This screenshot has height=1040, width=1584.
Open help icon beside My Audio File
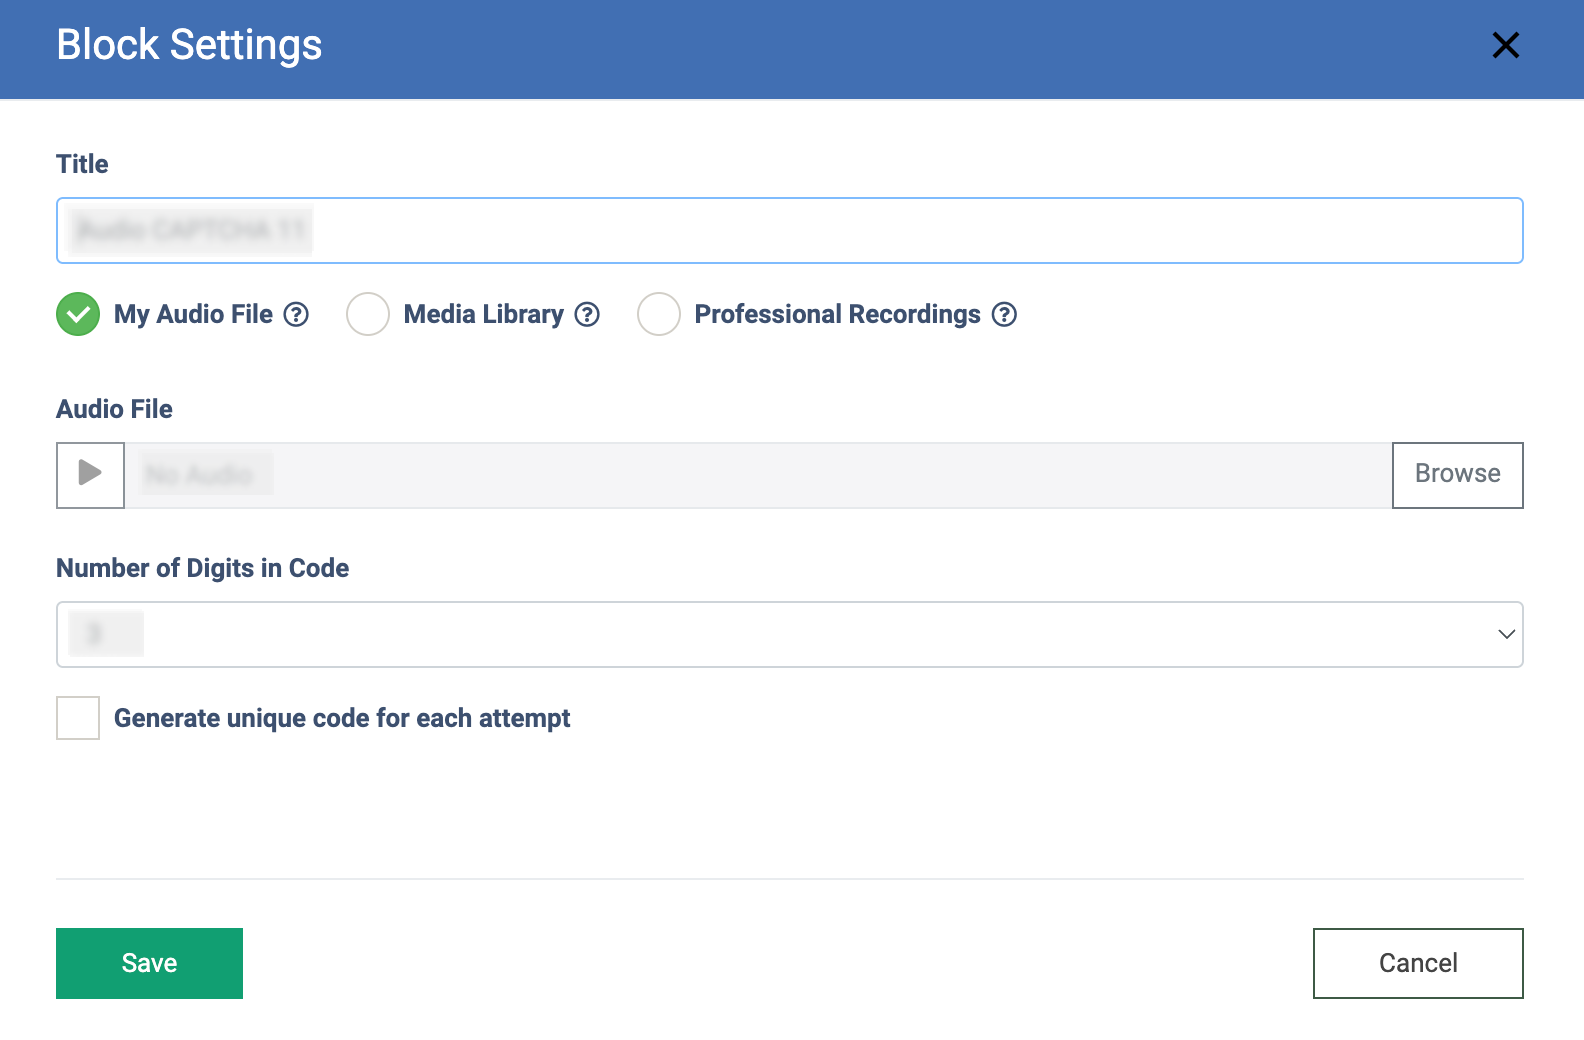click(x=296, y=314)
